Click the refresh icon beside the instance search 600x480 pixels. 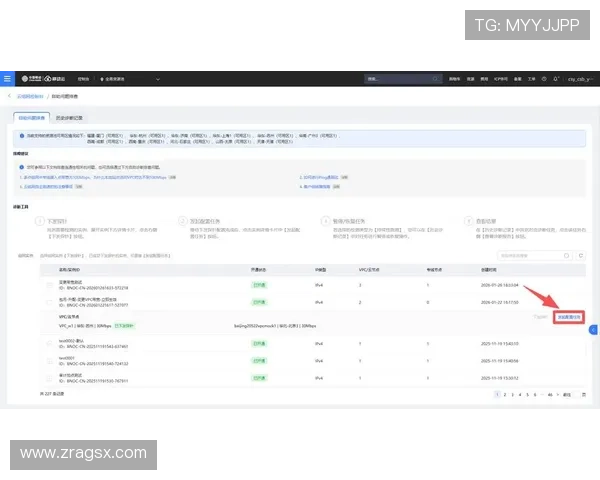(x=580, y=255)
